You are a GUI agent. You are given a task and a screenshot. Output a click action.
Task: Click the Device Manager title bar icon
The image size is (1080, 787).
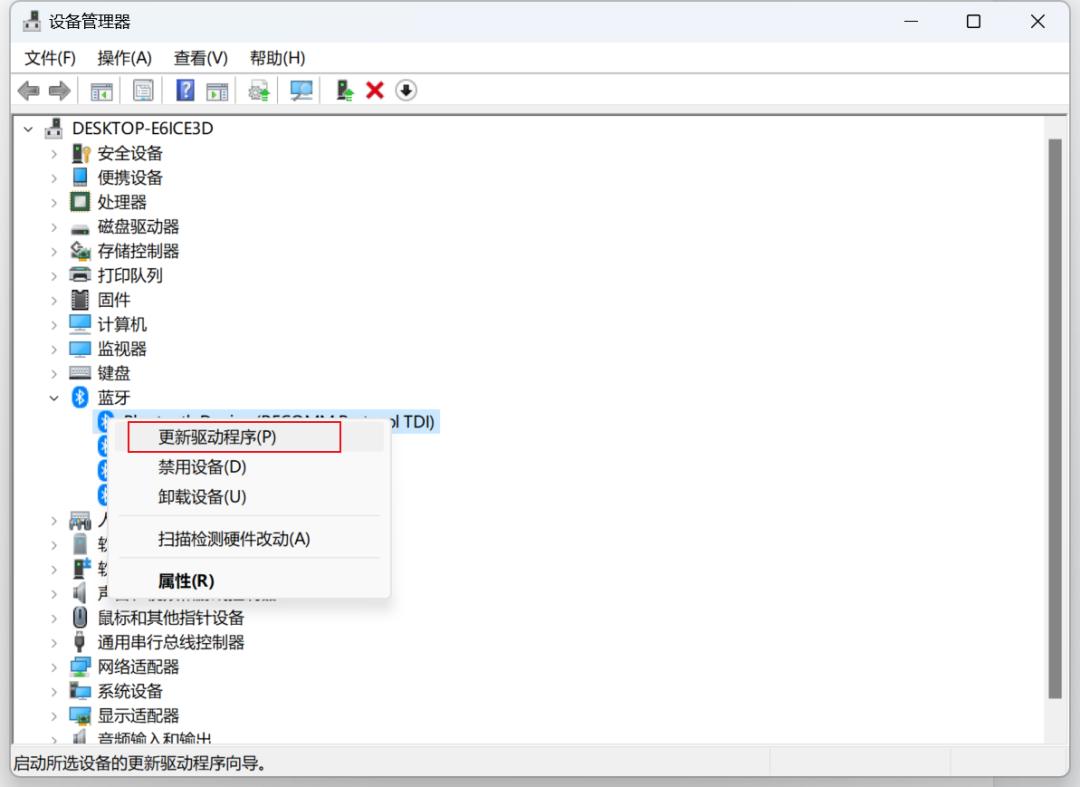[32, 21]
